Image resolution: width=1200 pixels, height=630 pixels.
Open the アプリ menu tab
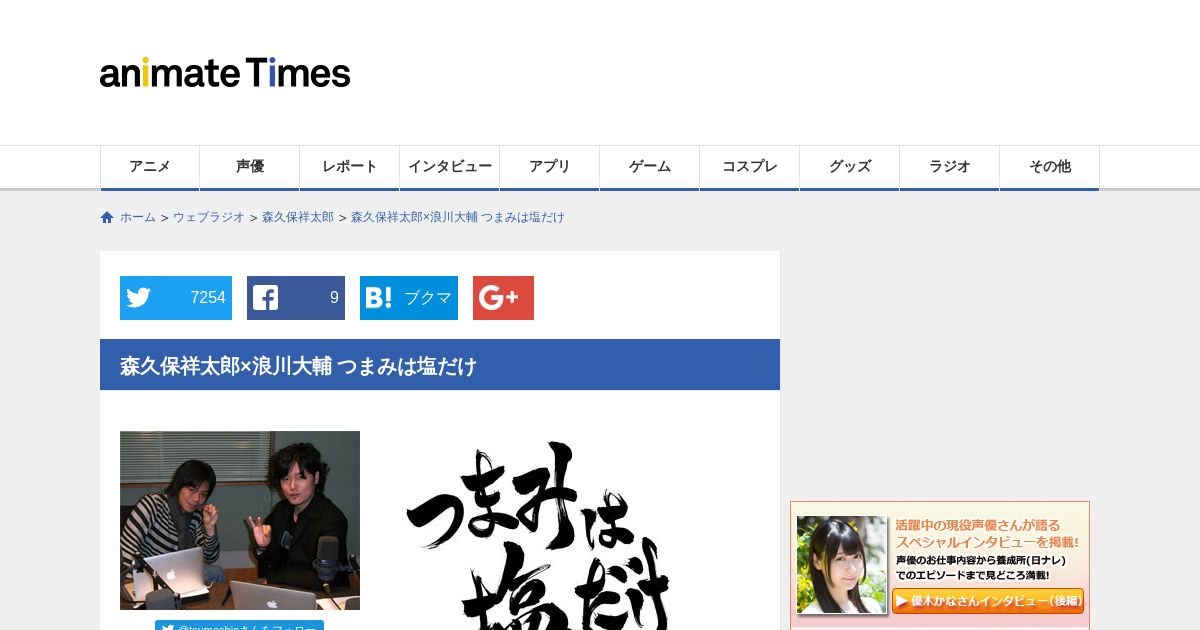(550, 167)
